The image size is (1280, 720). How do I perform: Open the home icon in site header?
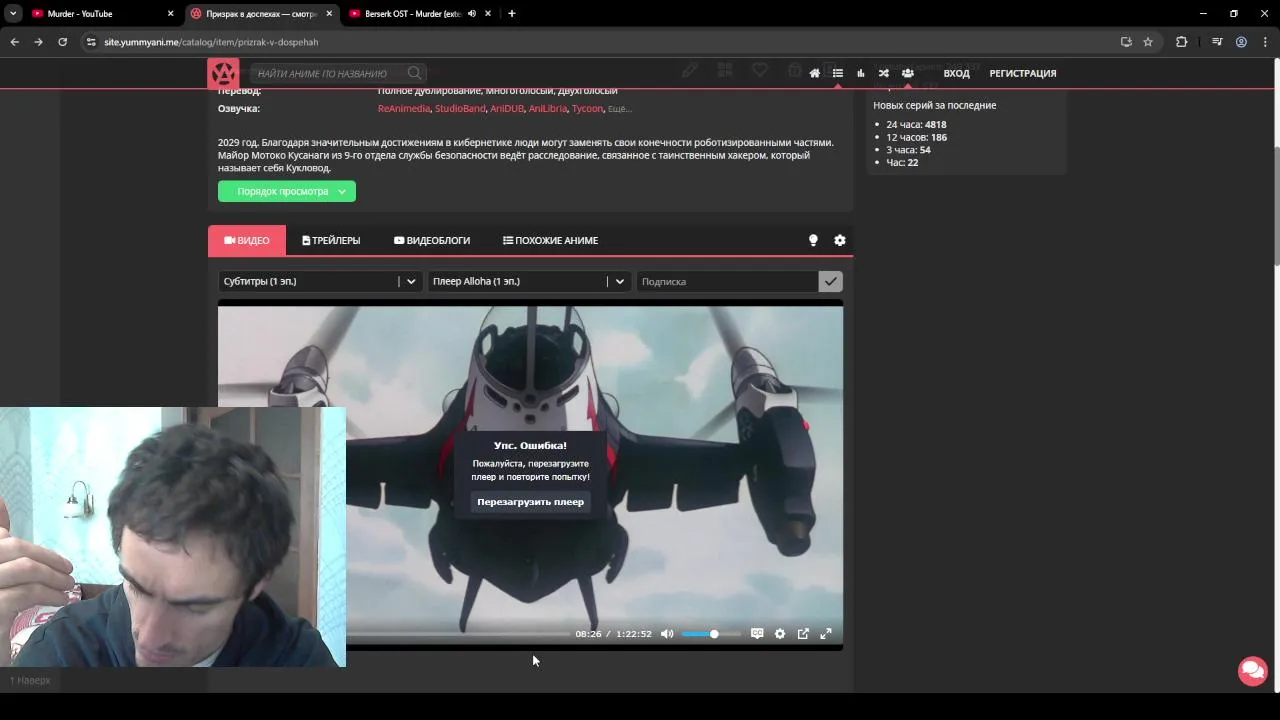pyautogui.click(x=815, y=73)
